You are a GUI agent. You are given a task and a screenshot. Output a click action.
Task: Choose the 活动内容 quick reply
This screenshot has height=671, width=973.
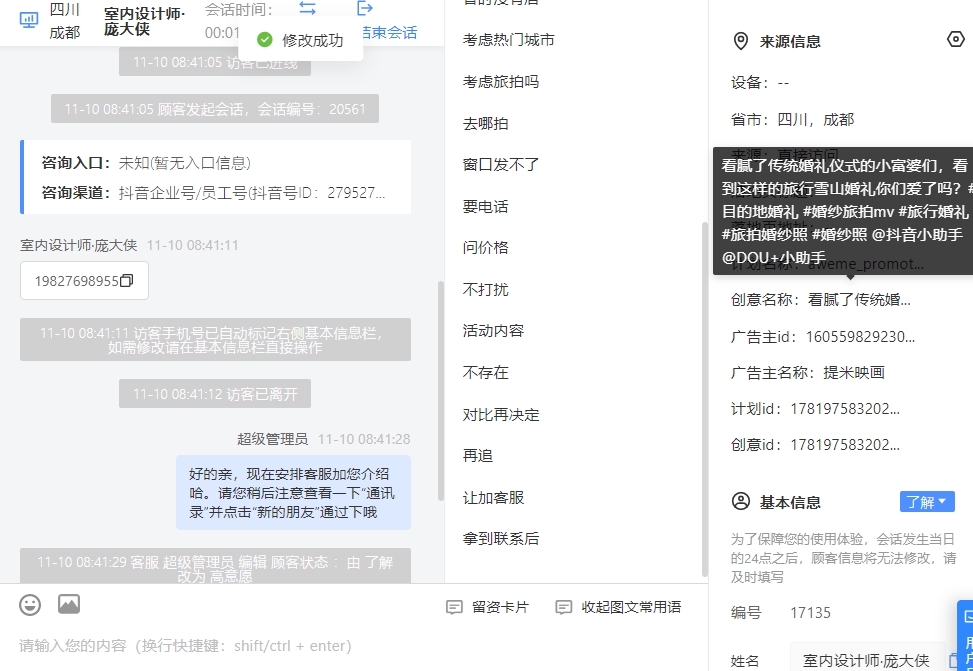click(x=493, y=331)
